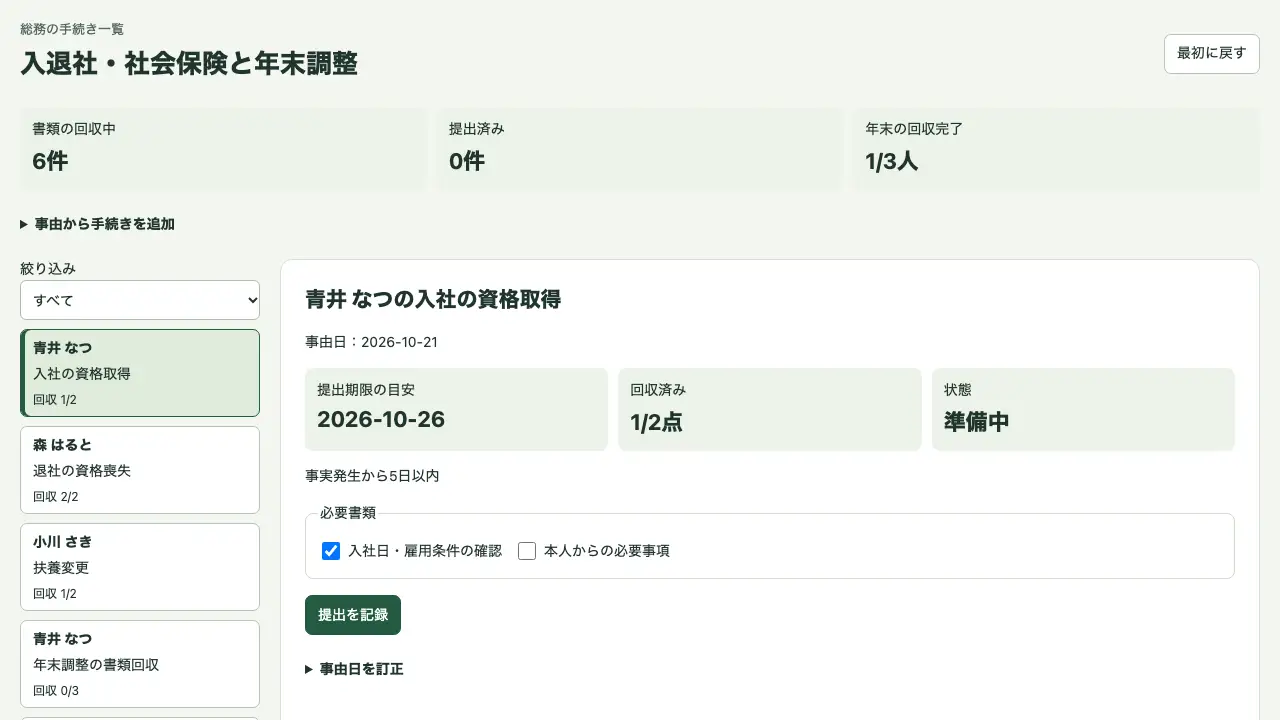
Task: Select 森 はると 退社の資格喪失 item
Action: tap(140, 470)
